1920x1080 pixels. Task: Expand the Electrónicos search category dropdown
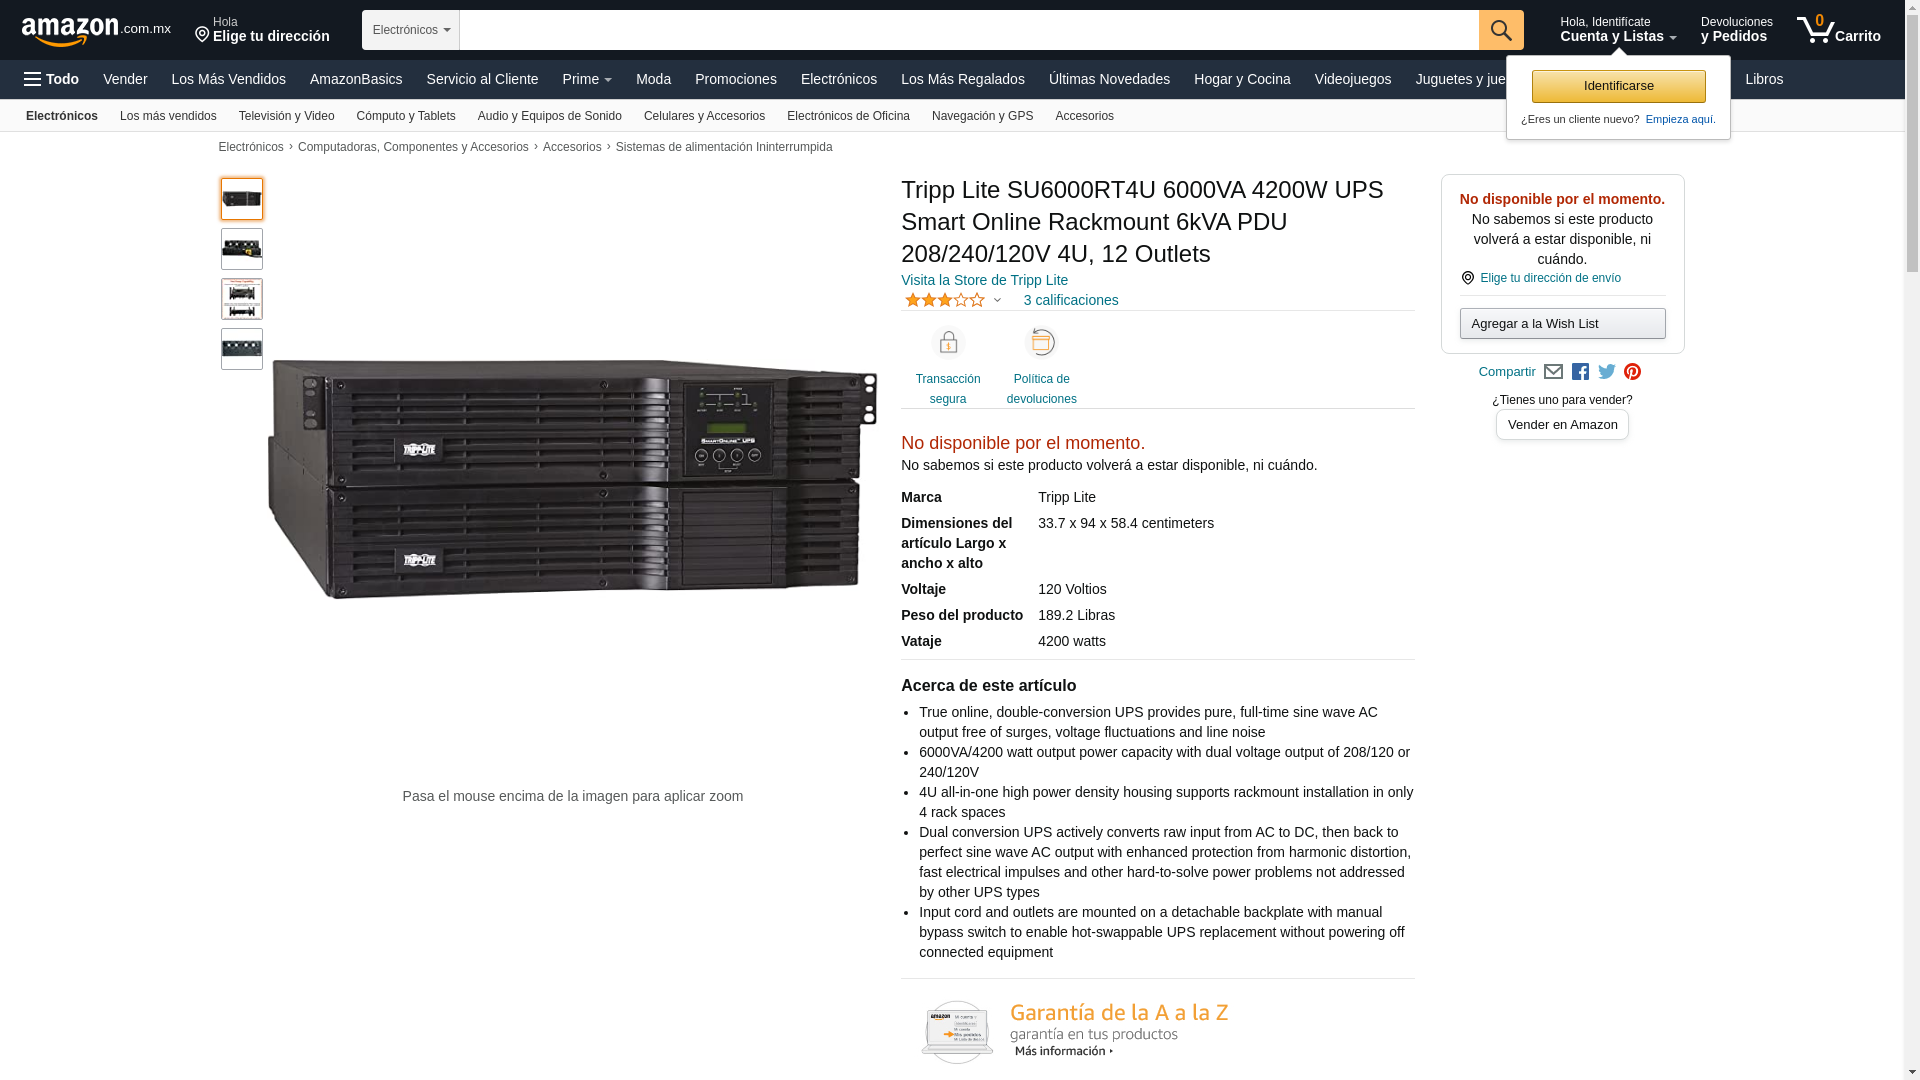pos(411,30)
